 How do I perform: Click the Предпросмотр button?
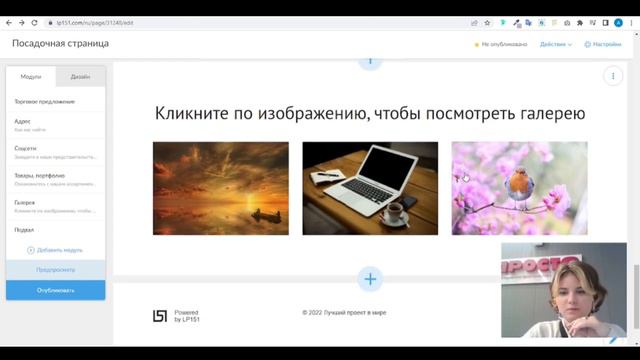pos(56,270)
